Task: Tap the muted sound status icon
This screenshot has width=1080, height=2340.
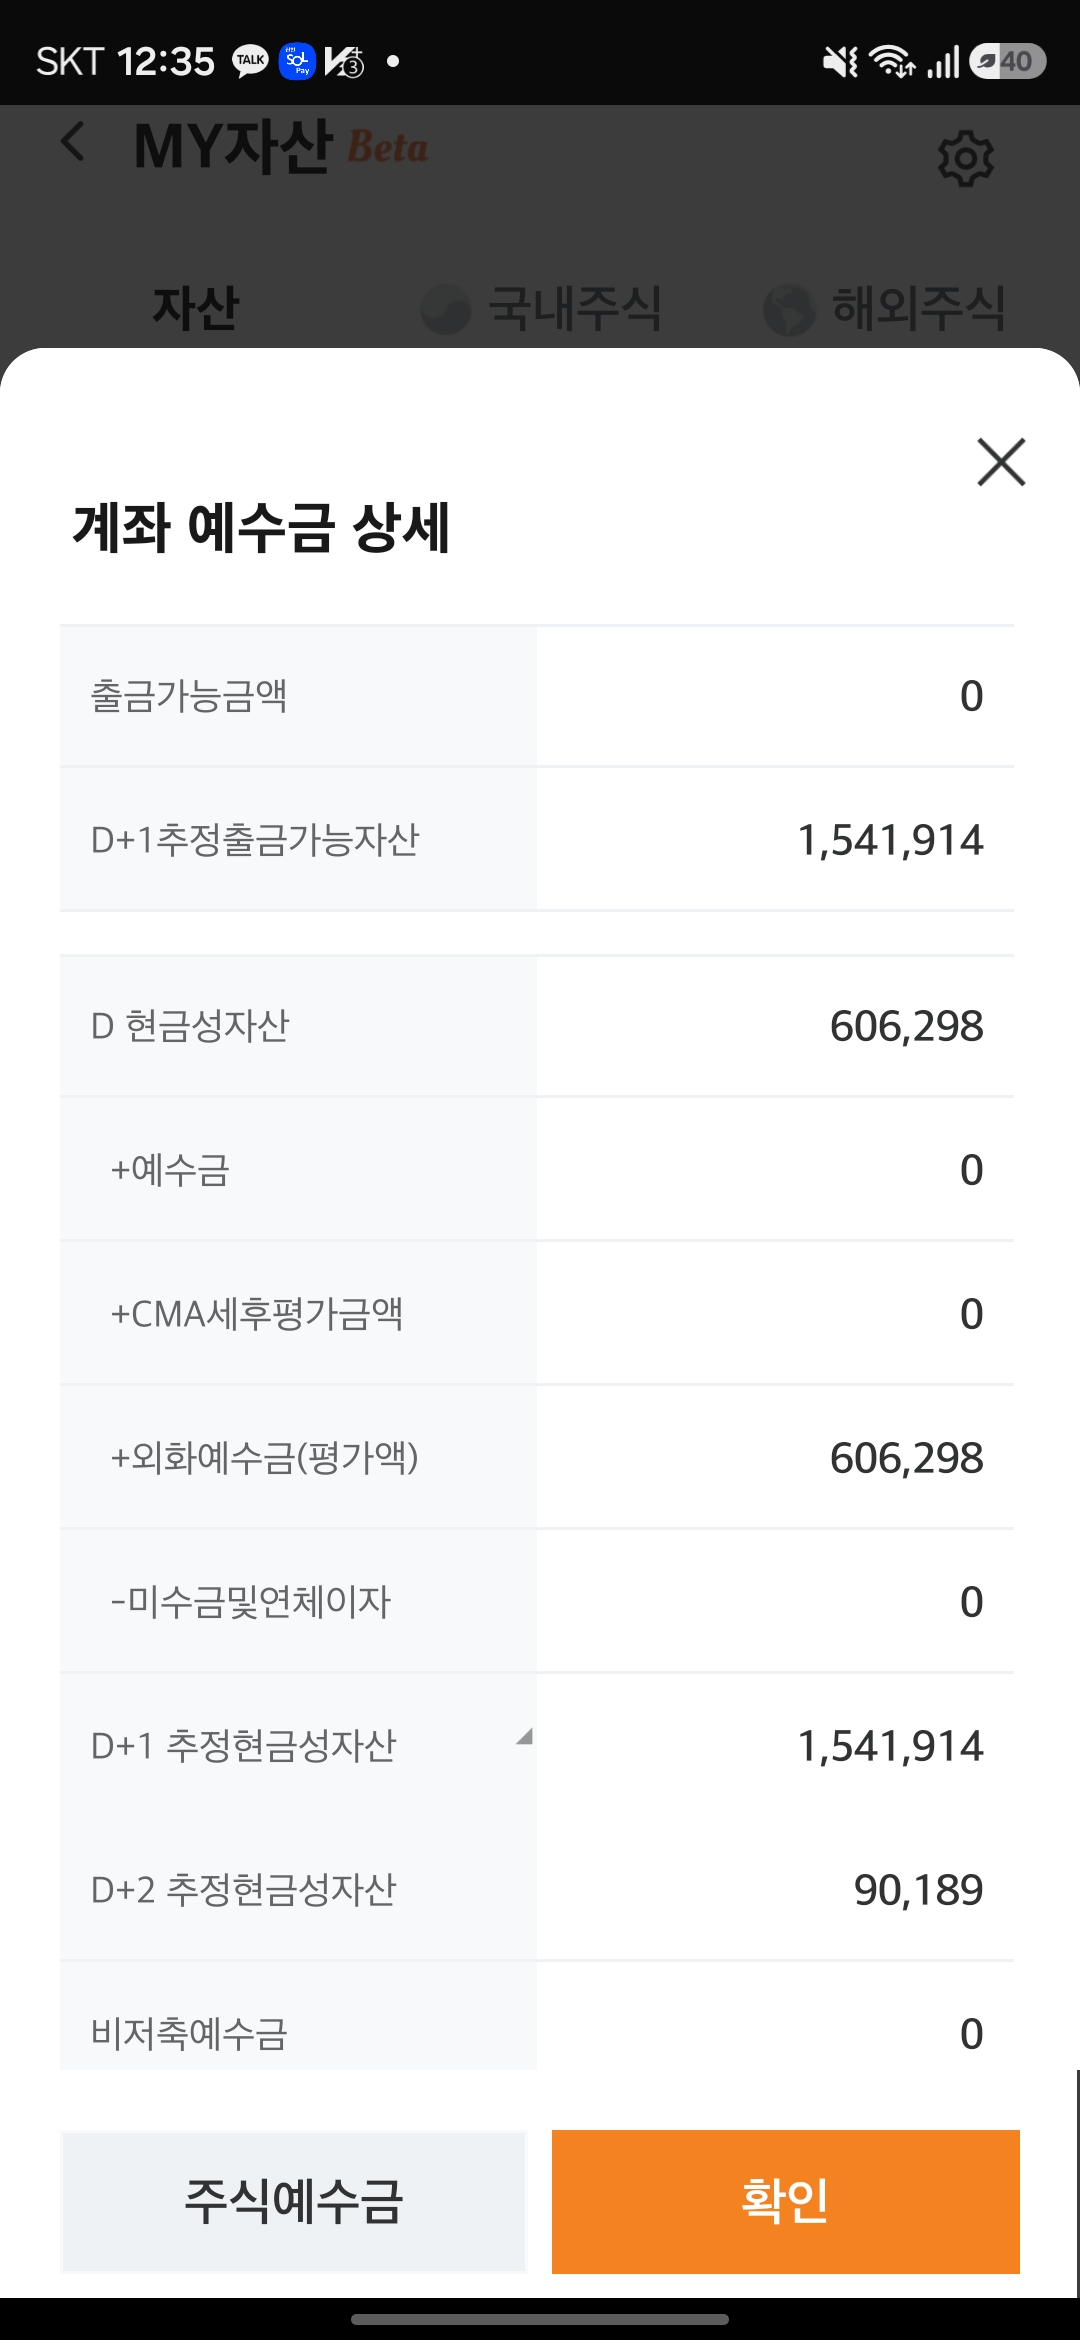Action: pyautogui.click(x=839, y=62)
